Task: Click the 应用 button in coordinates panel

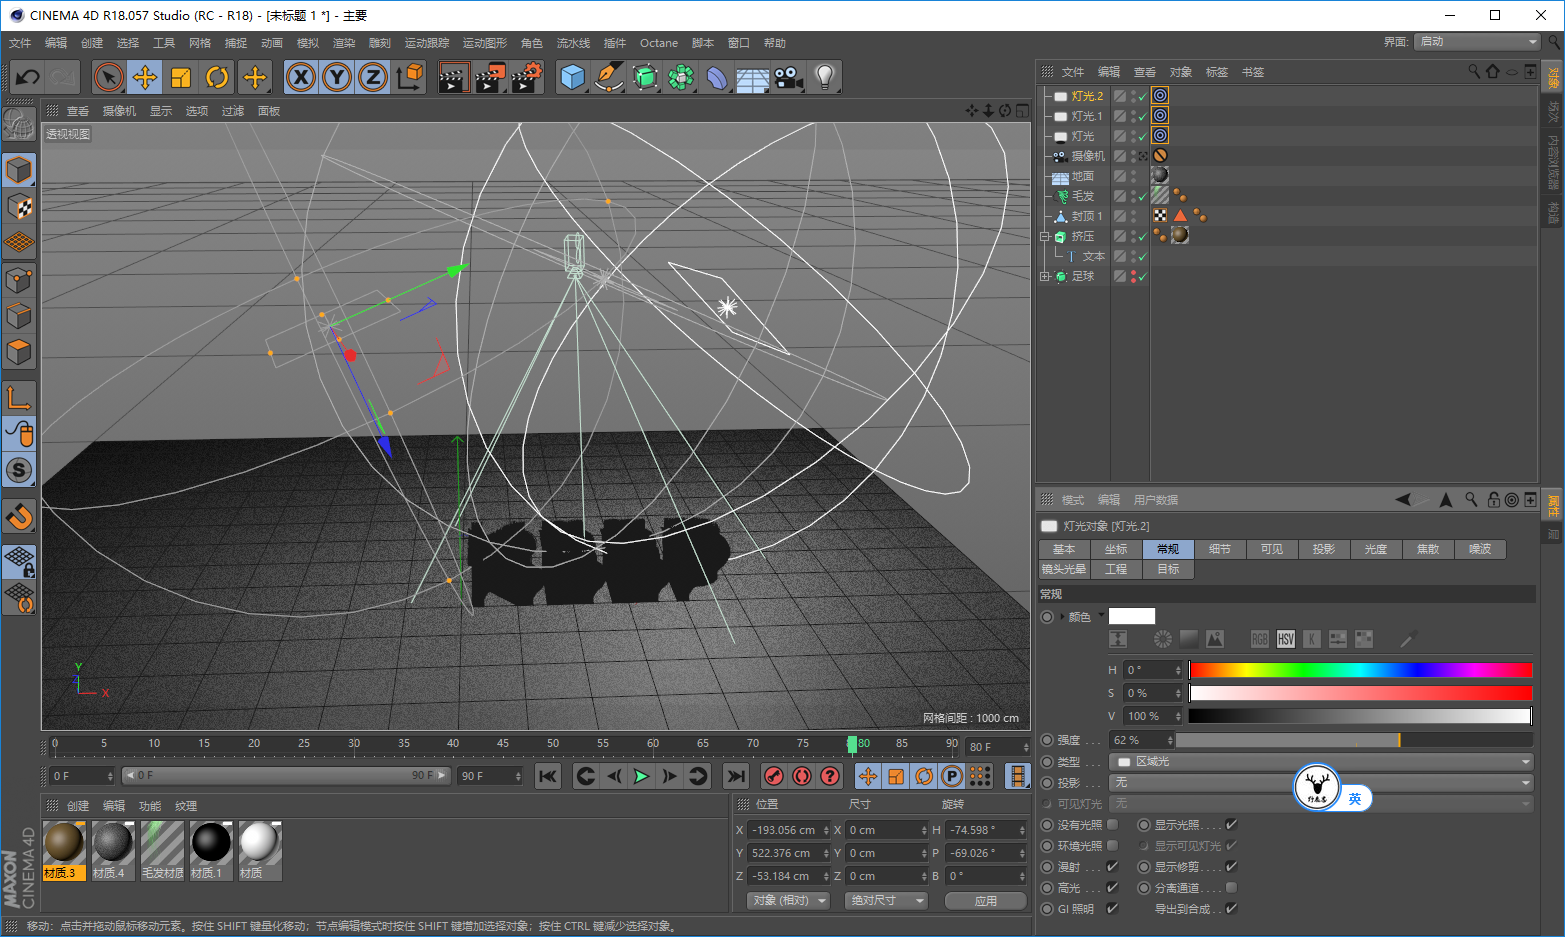Action: coord(986,901)
